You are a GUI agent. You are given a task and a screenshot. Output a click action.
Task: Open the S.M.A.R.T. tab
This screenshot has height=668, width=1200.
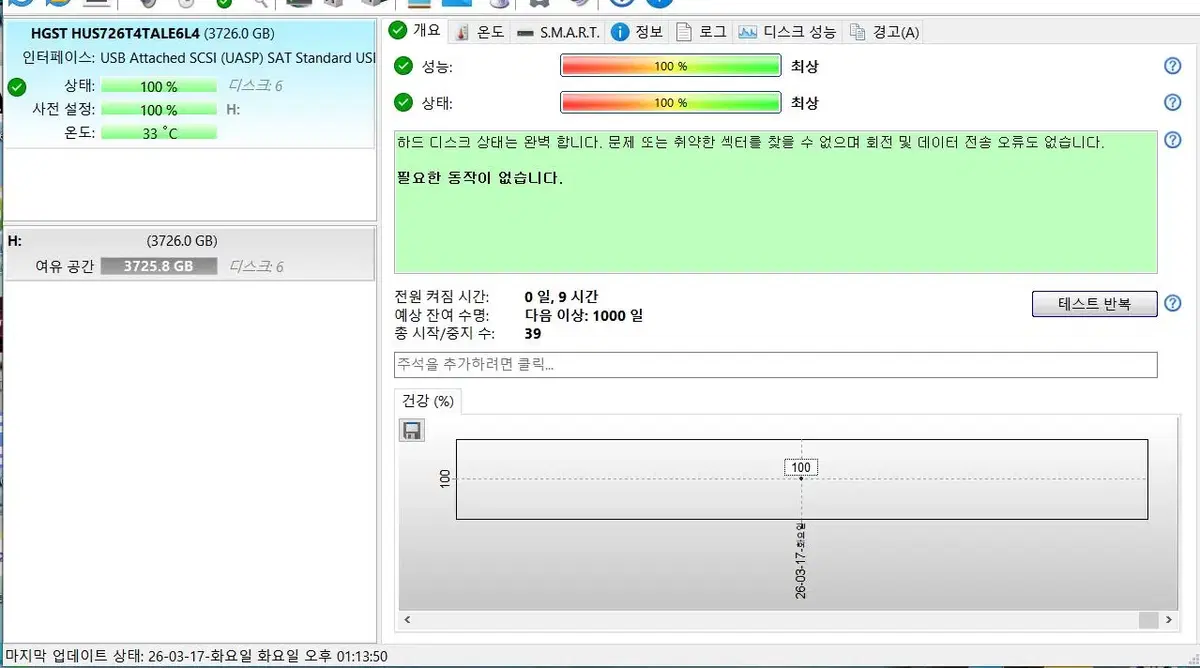pyautogui.click(x=562, y=31)
